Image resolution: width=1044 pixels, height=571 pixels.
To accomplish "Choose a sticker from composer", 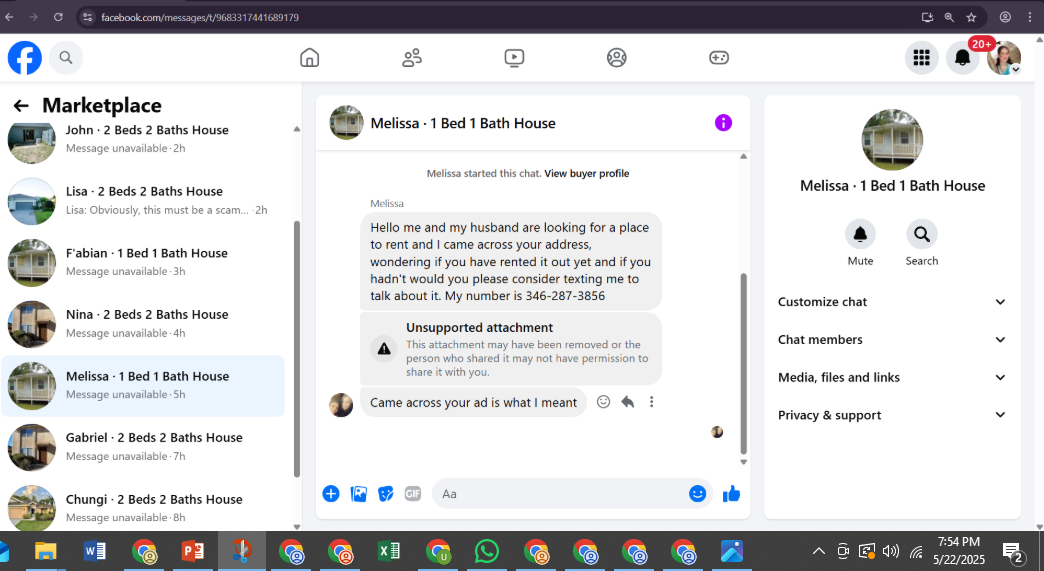I will [386, 494].
